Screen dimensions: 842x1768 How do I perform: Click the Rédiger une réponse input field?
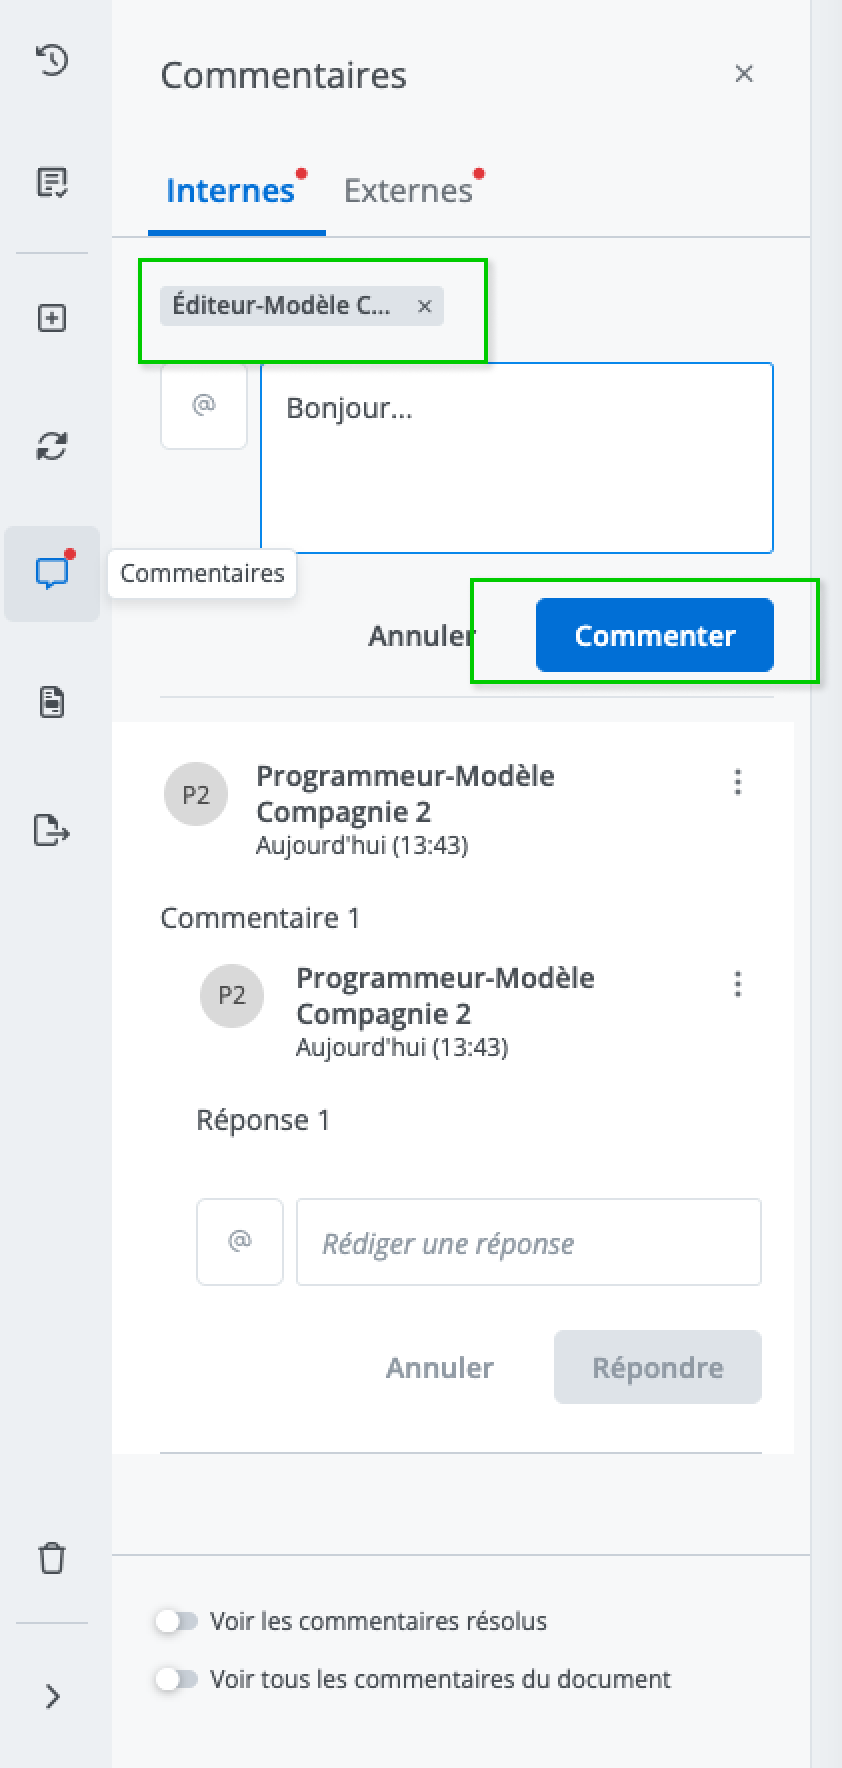[x=528, y=1242]
